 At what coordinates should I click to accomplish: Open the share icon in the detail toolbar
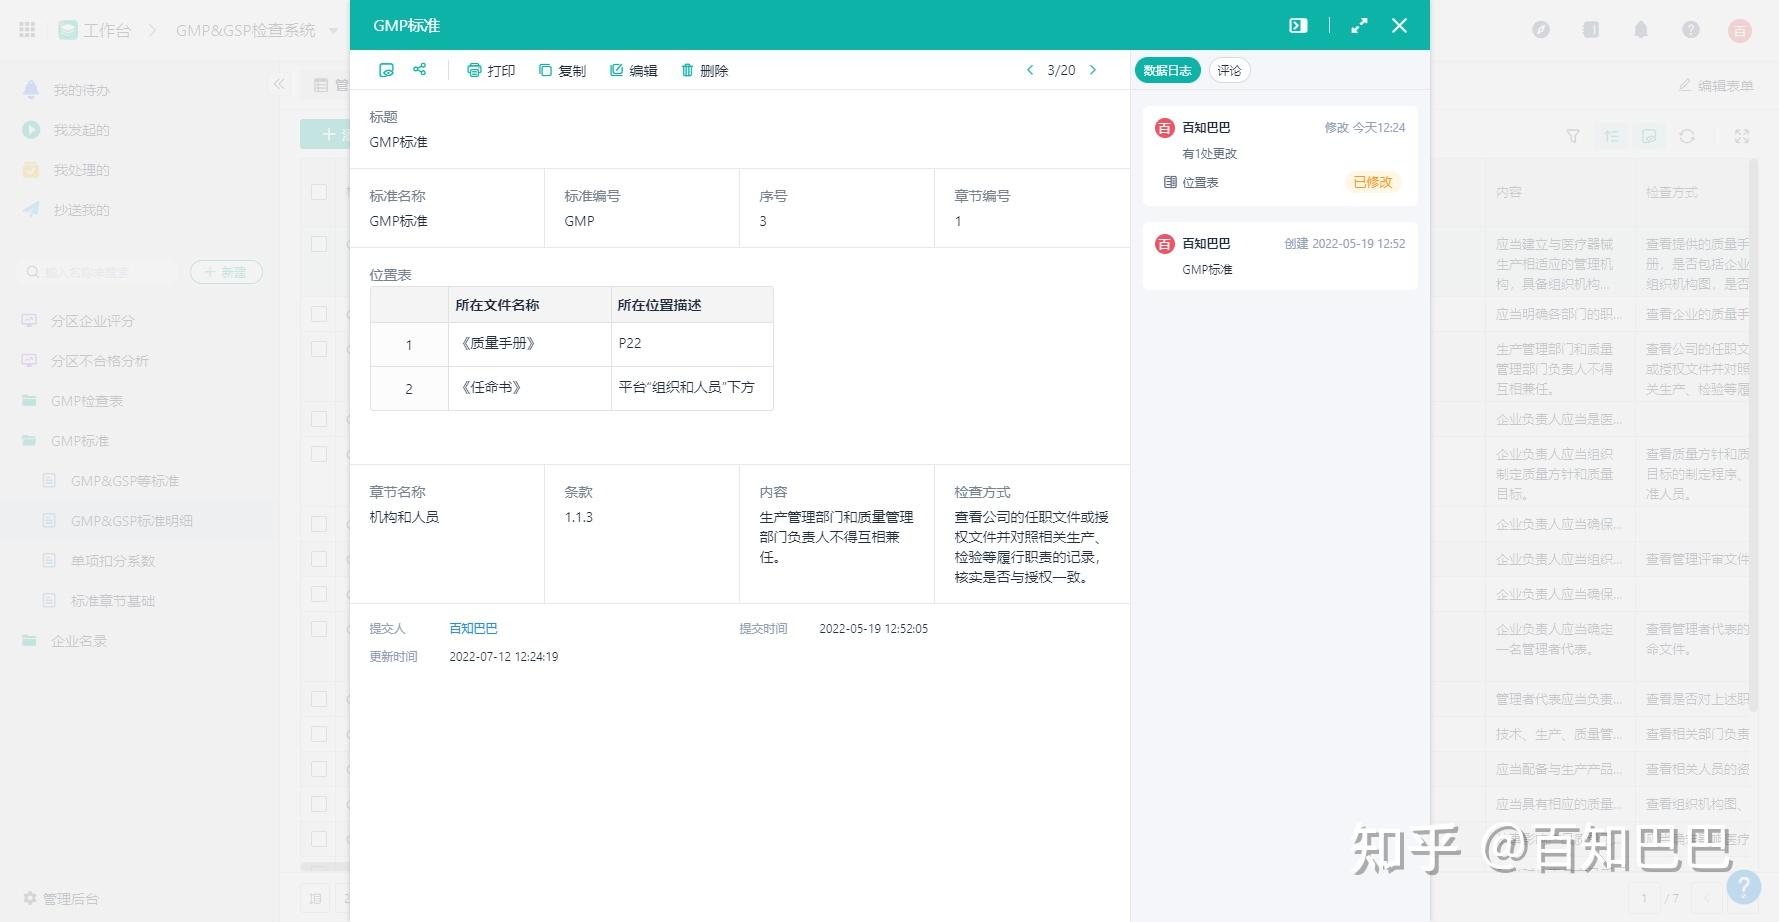pos(419,69)
